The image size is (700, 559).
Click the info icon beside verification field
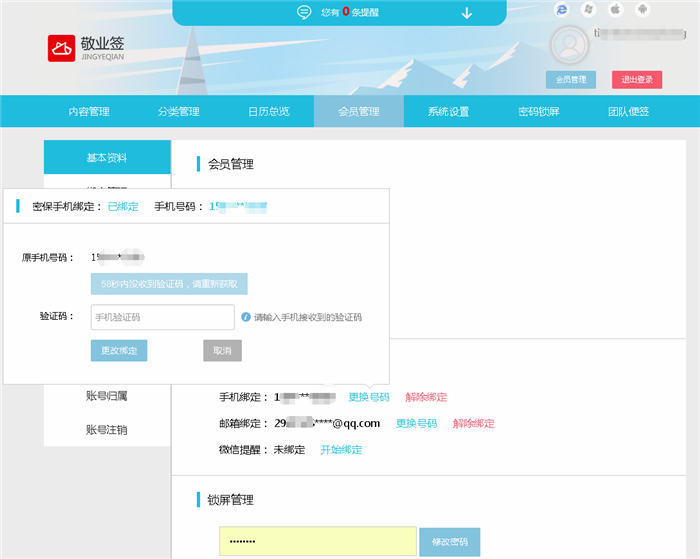click(x=245, y=317)
